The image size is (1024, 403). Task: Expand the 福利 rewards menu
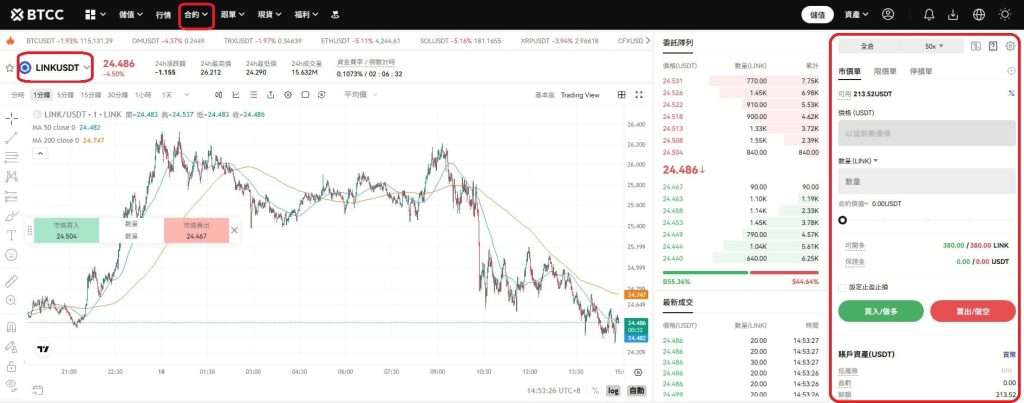tap(306, 14)
